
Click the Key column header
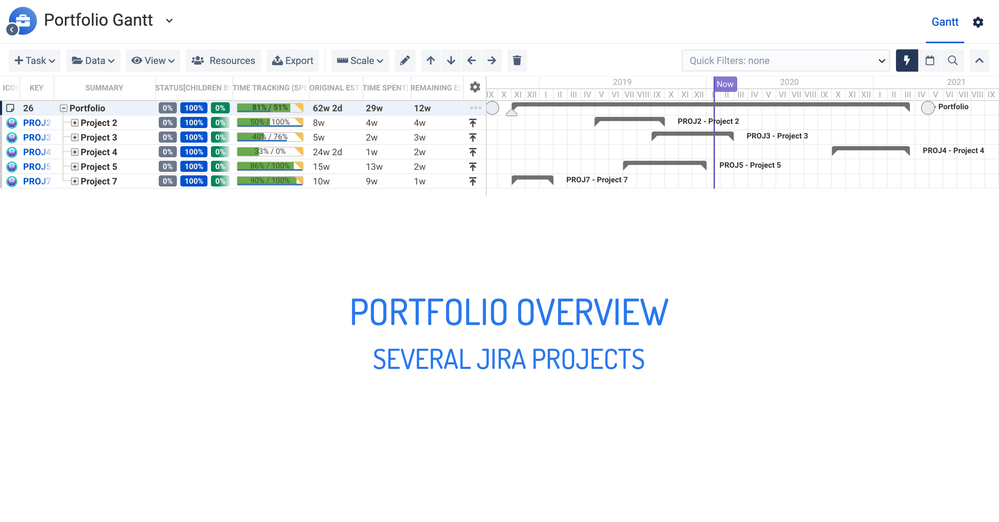pos(36,88)
